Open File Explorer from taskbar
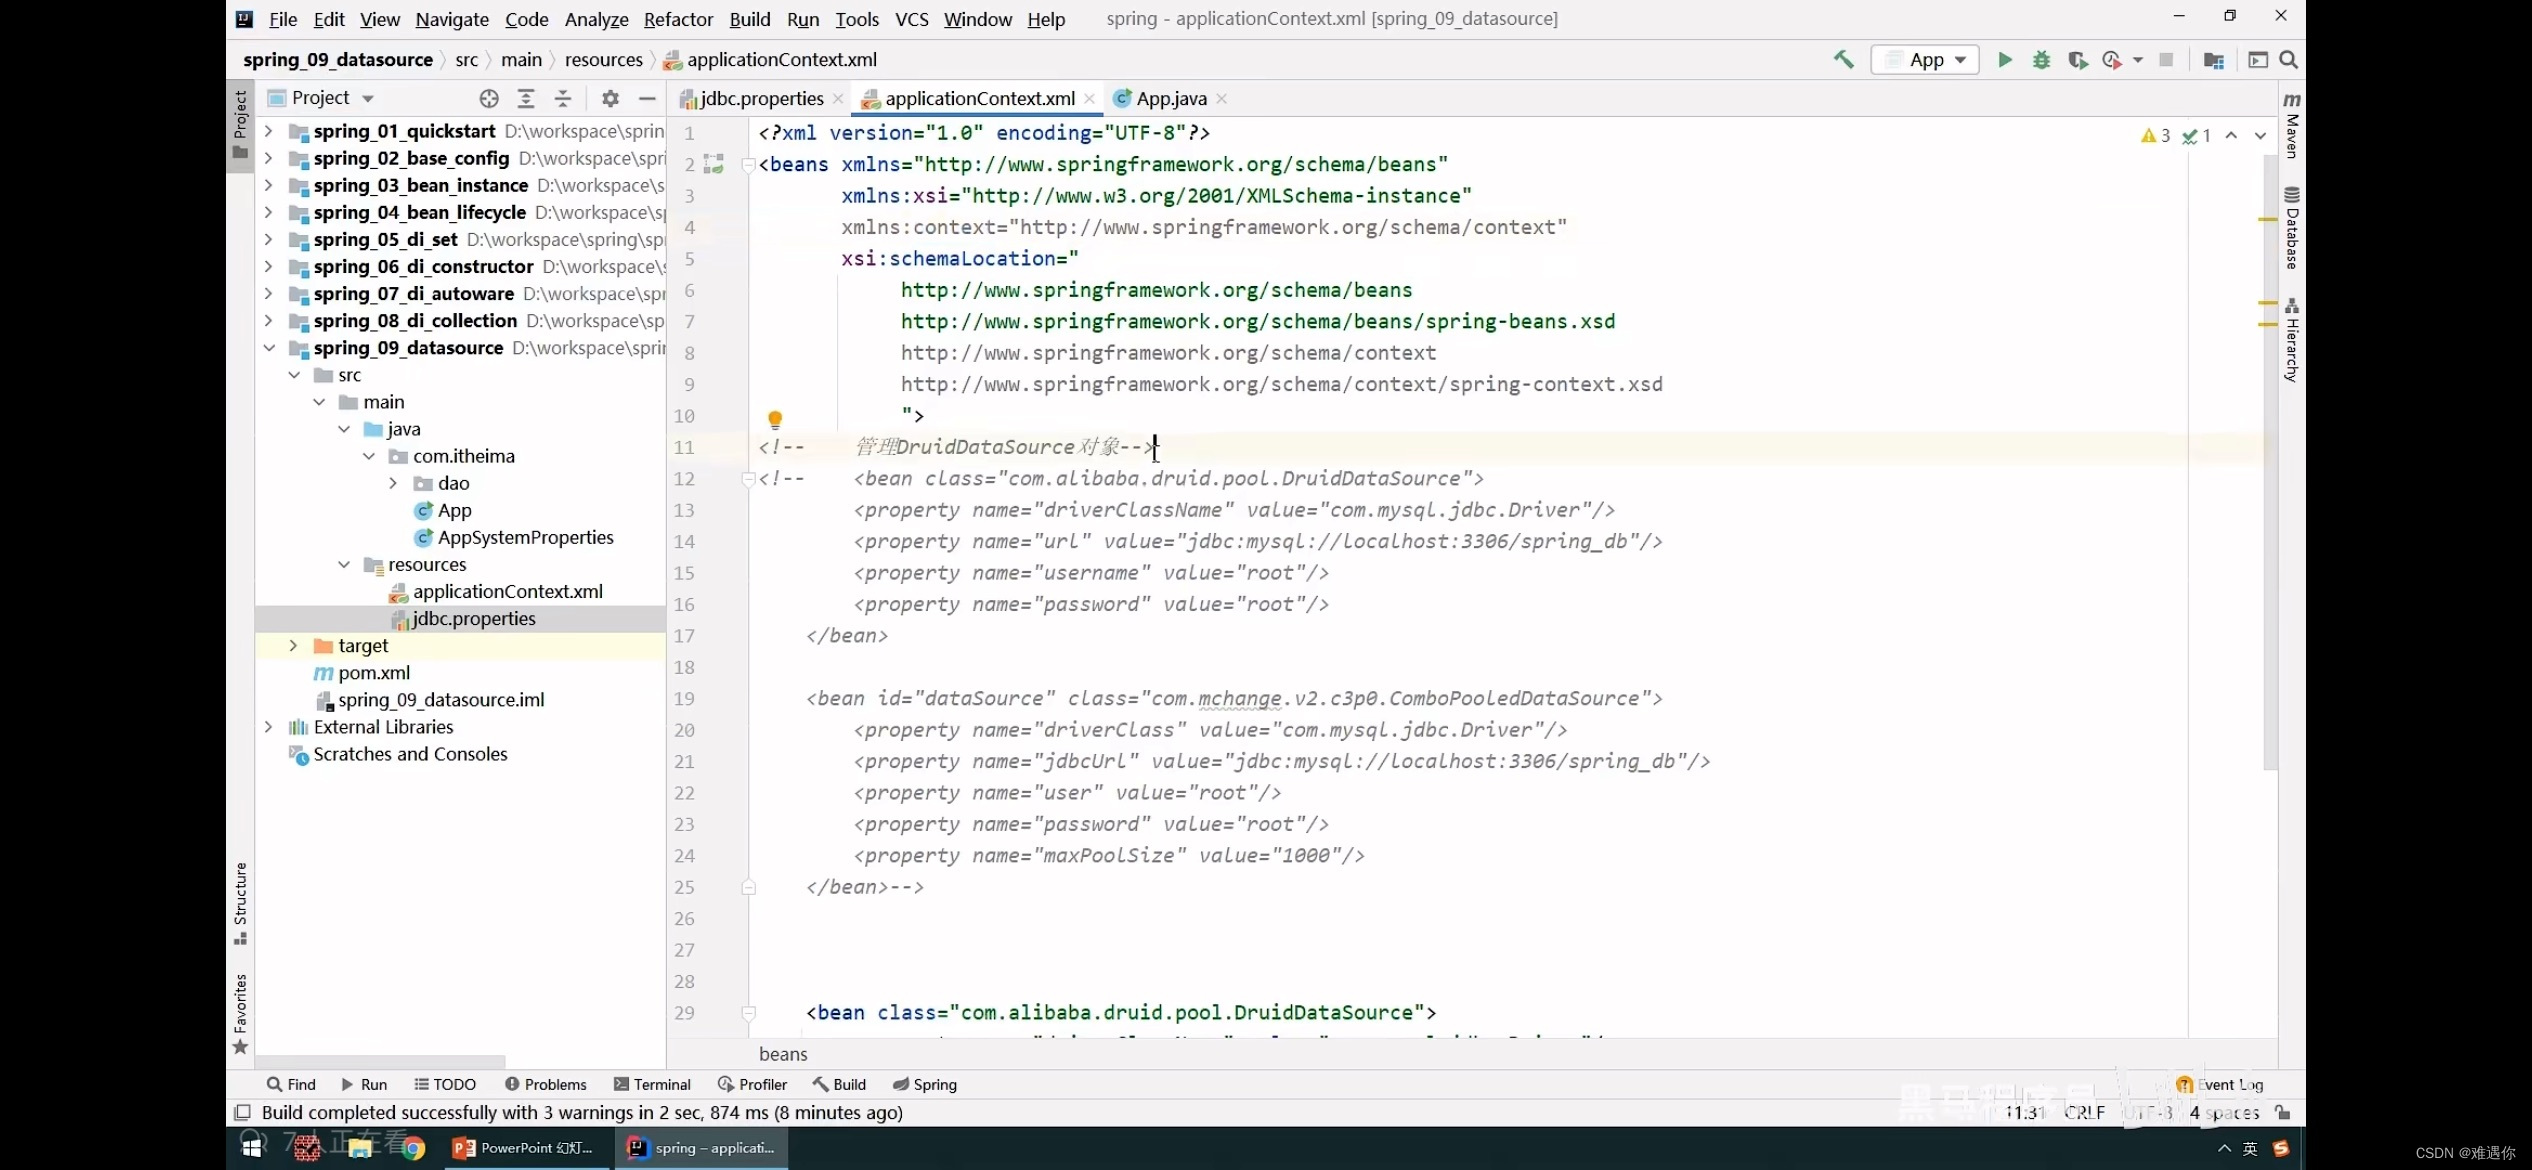 coord(360,1148)
